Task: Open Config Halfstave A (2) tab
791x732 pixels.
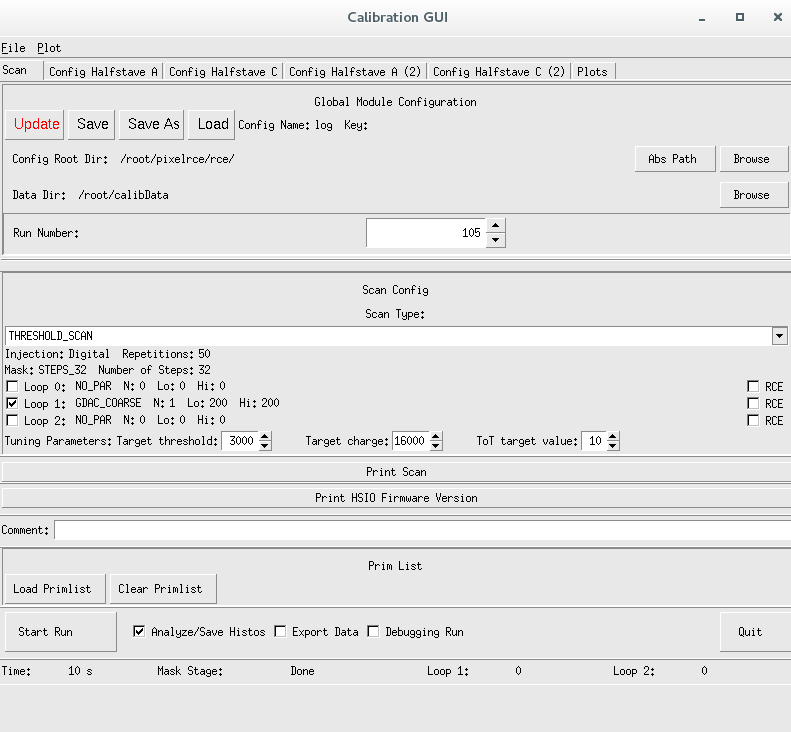Action: pos(355,72)
